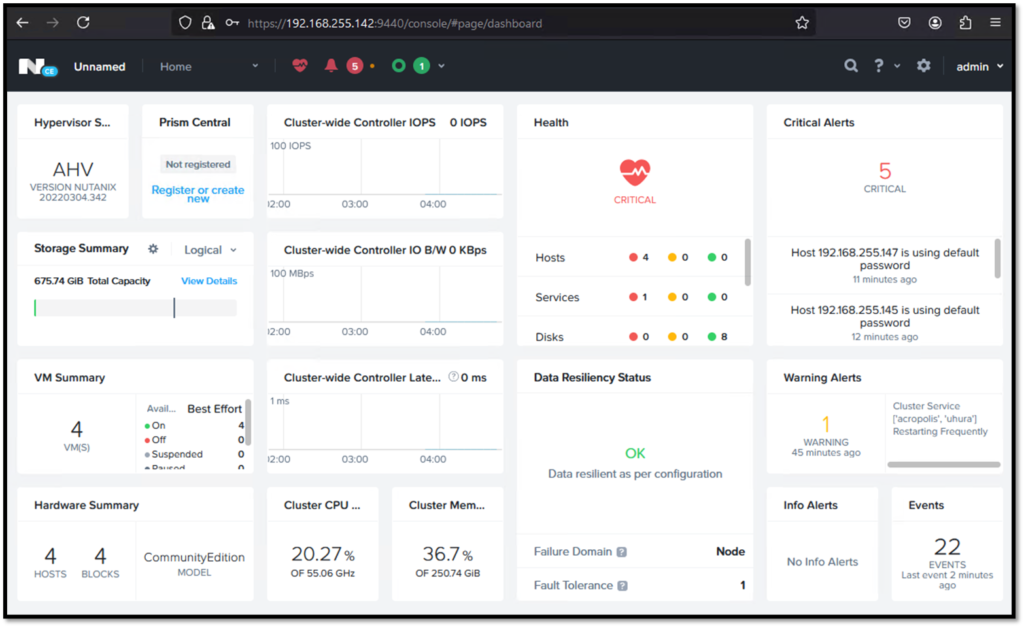The image size is (1024, 627).
Task: Expand the help menu chevron
Action: [897, 66]
